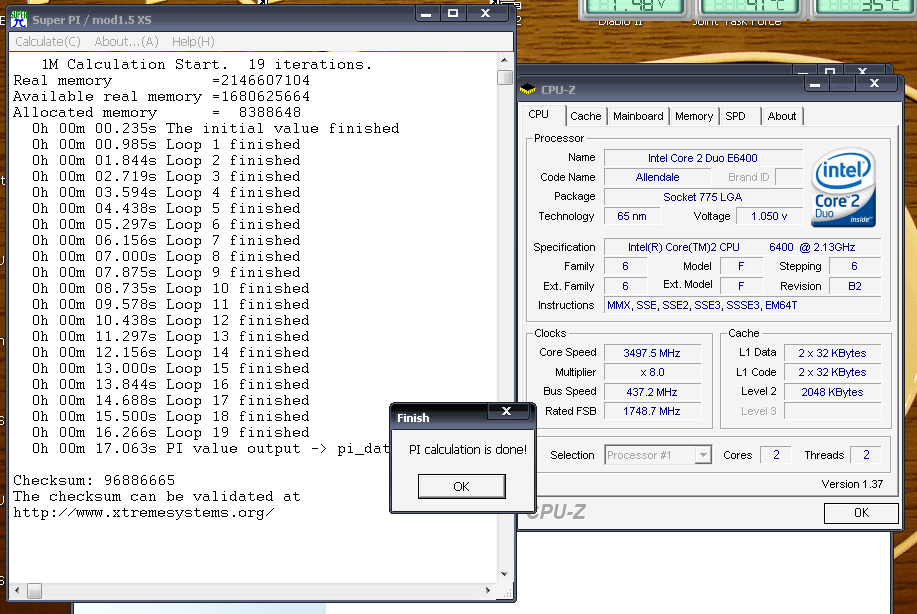Switch to the Mainboard tab in CPU-Z
This screenshot has width=917, height=614.
coord(638,116)
